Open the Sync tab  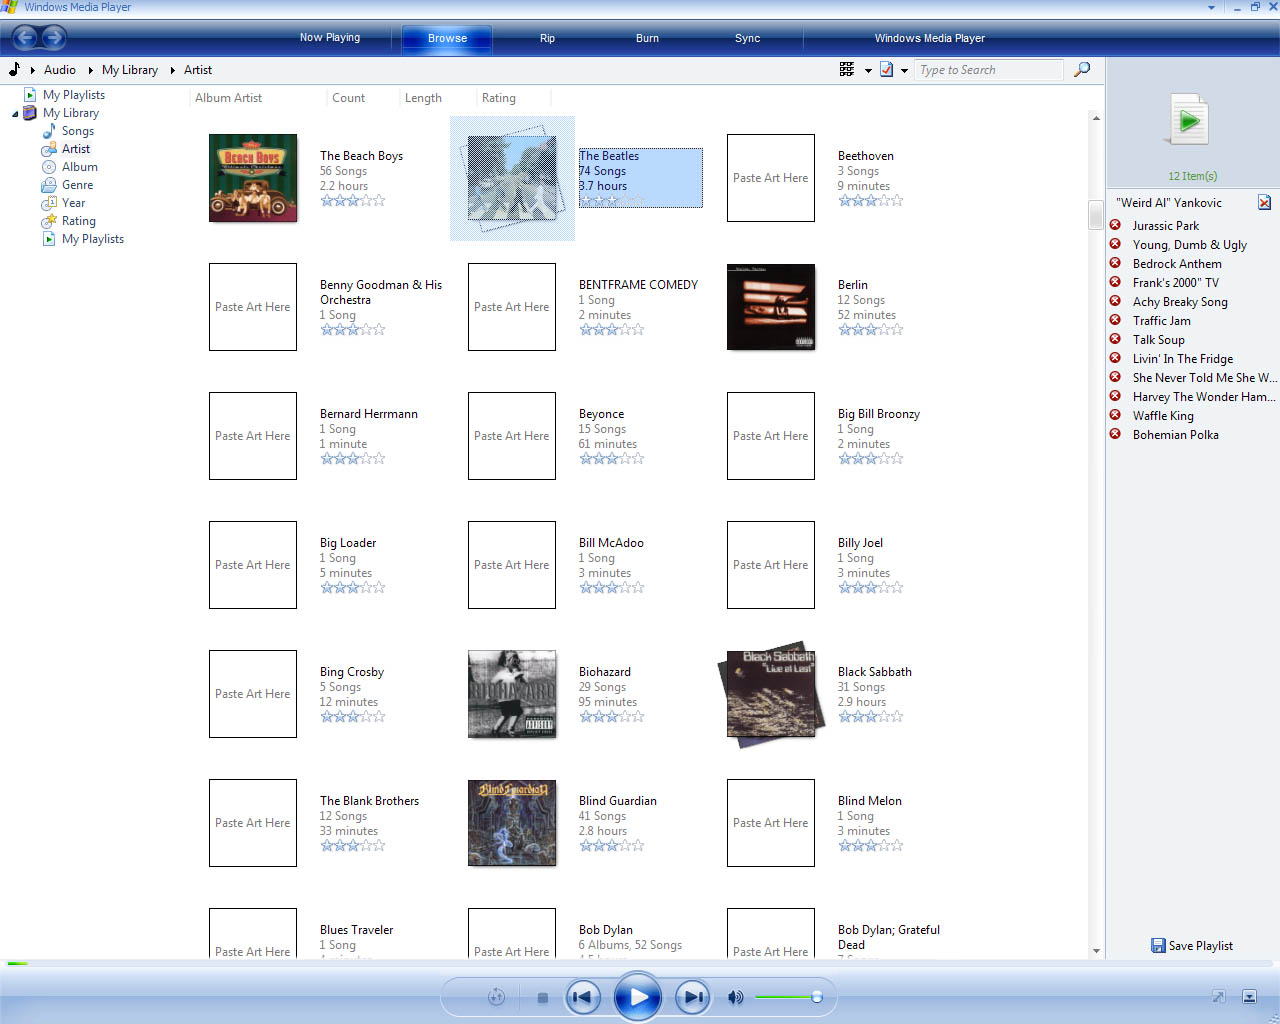point(747,38)
